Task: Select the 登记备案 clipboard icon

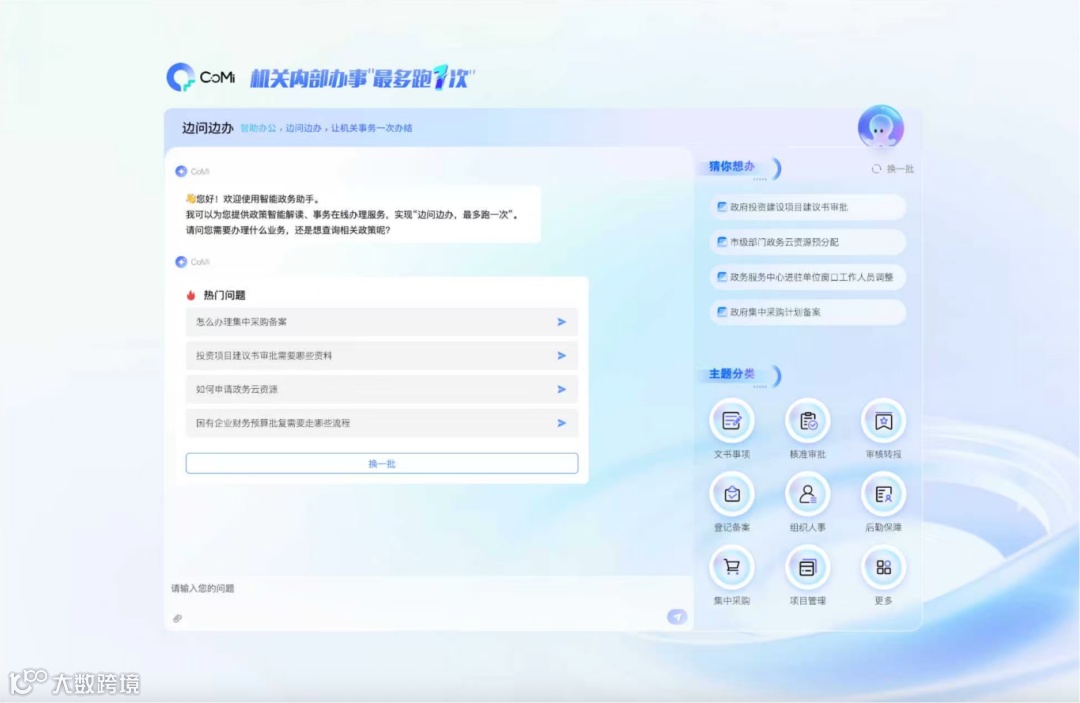Action: 733,493
